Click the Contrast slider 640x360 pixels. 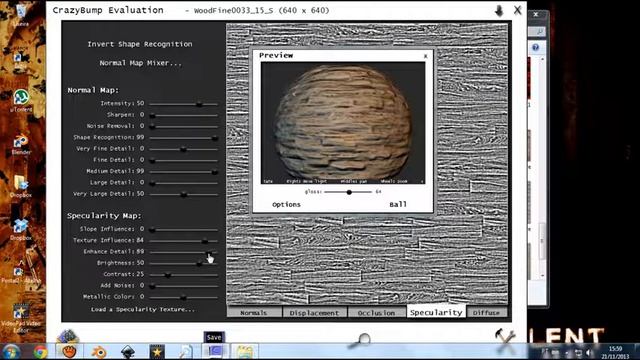[x=183, y=275]
